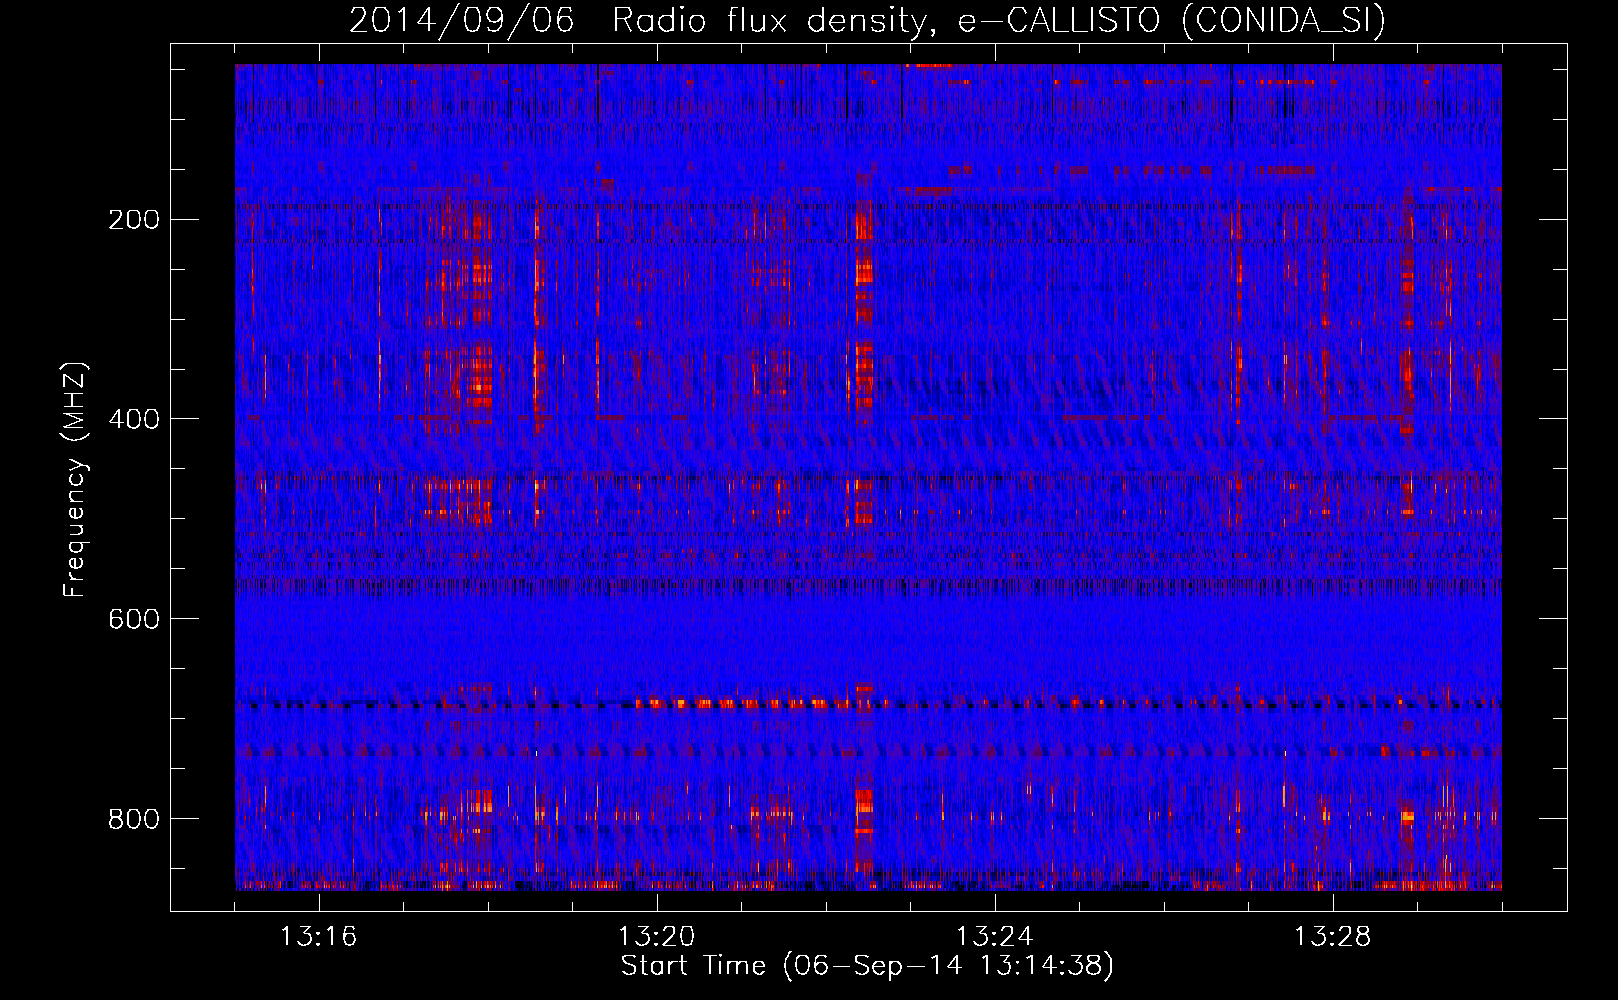Click the 'Start Time (06-Sep-14 13:14:38)' x-axis label
The image size is (1618, 1000).
tap(867, 966)
